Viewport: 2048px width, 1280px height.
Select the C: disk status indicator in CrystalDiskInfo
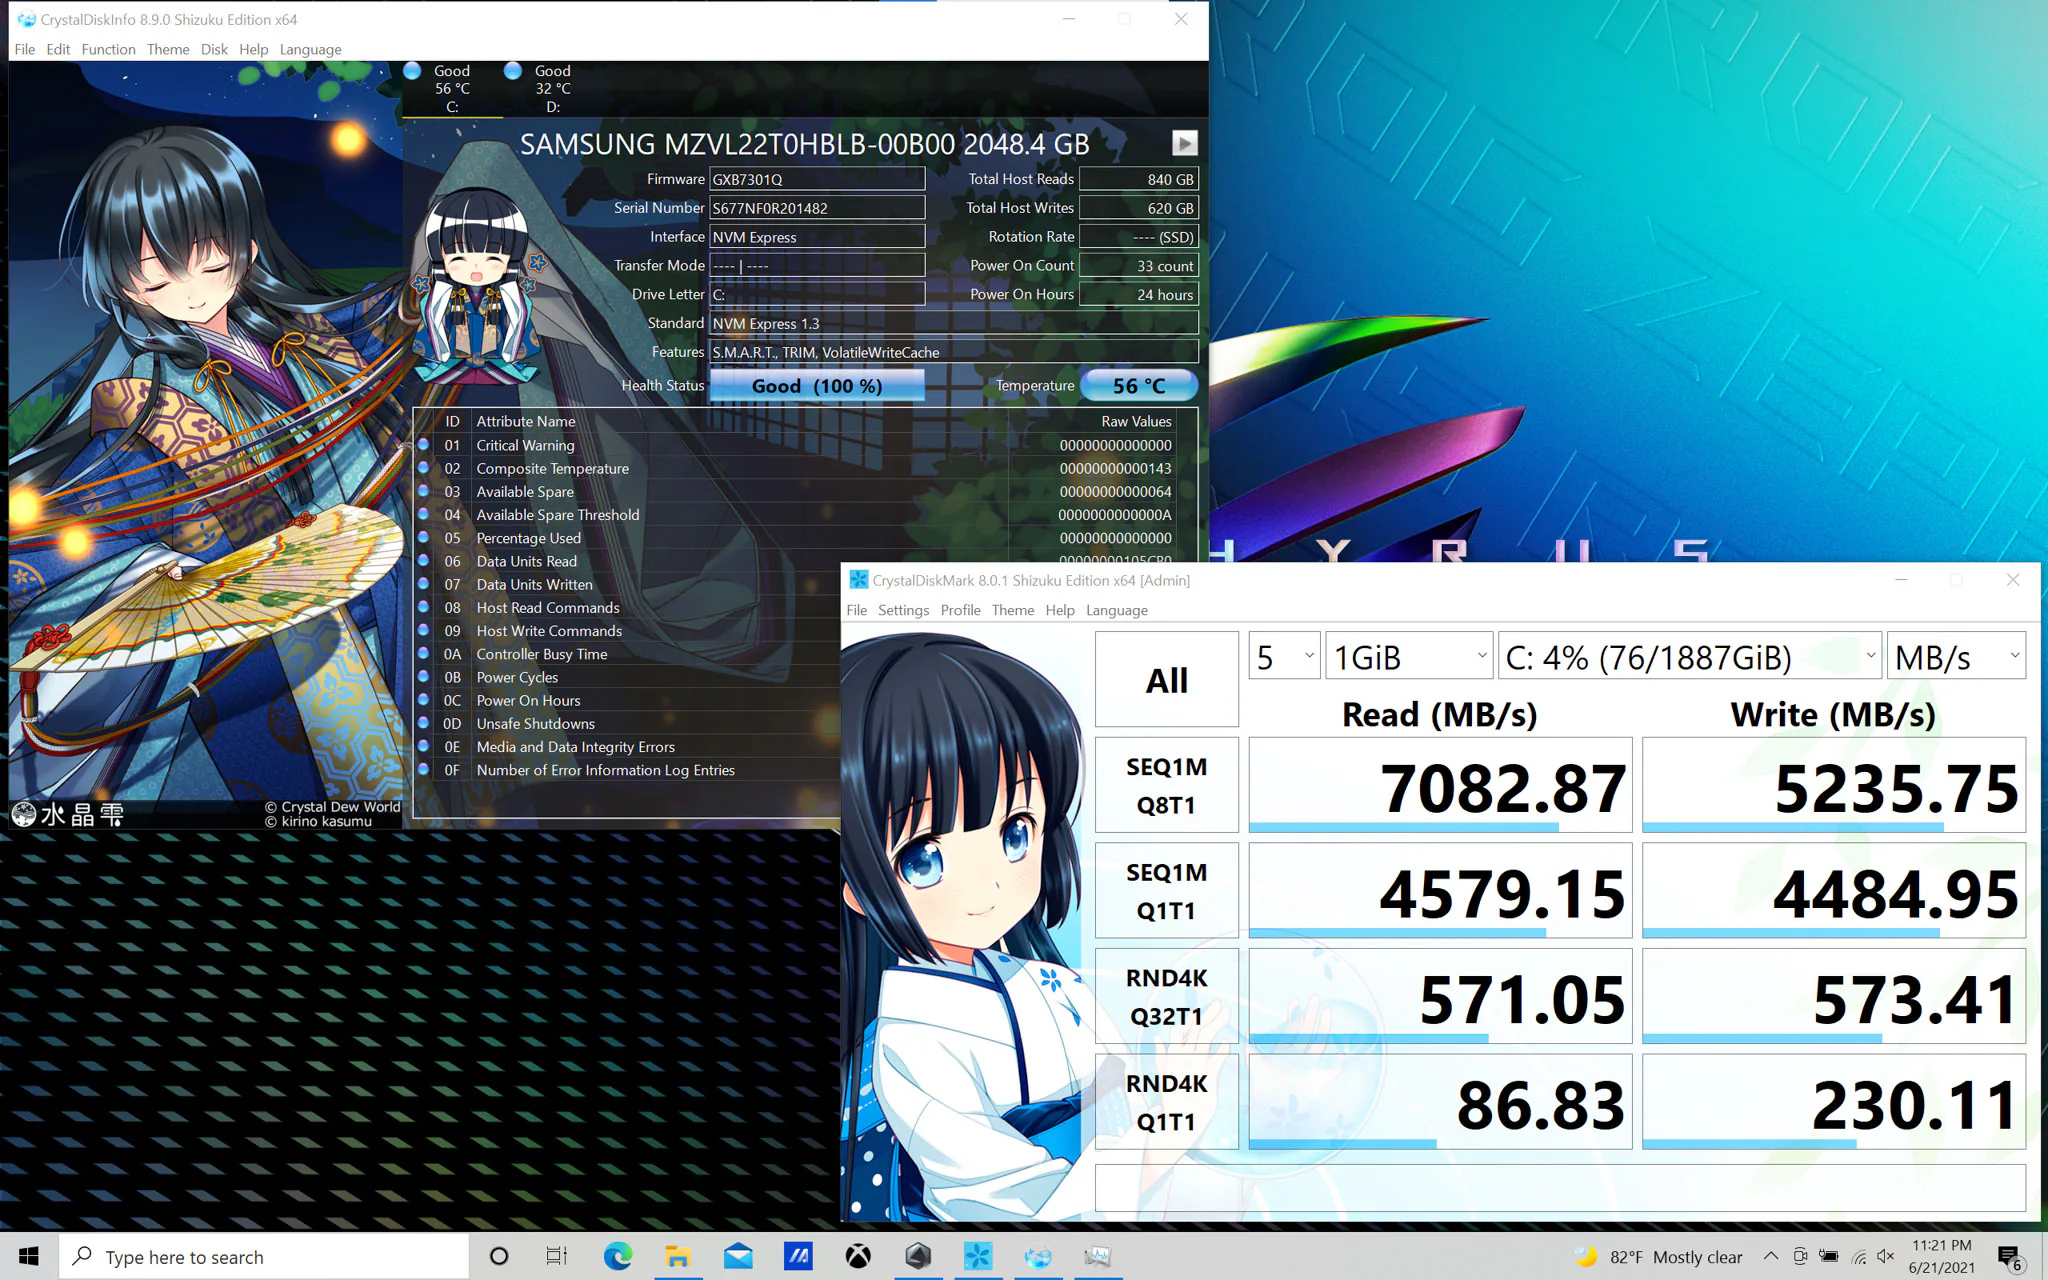pos(452,88)
